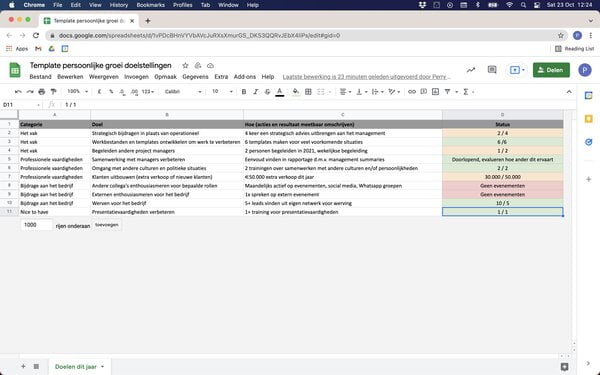Open a new Chrome tab
This screenshot has width=600, height=375.
coord(148,21)
